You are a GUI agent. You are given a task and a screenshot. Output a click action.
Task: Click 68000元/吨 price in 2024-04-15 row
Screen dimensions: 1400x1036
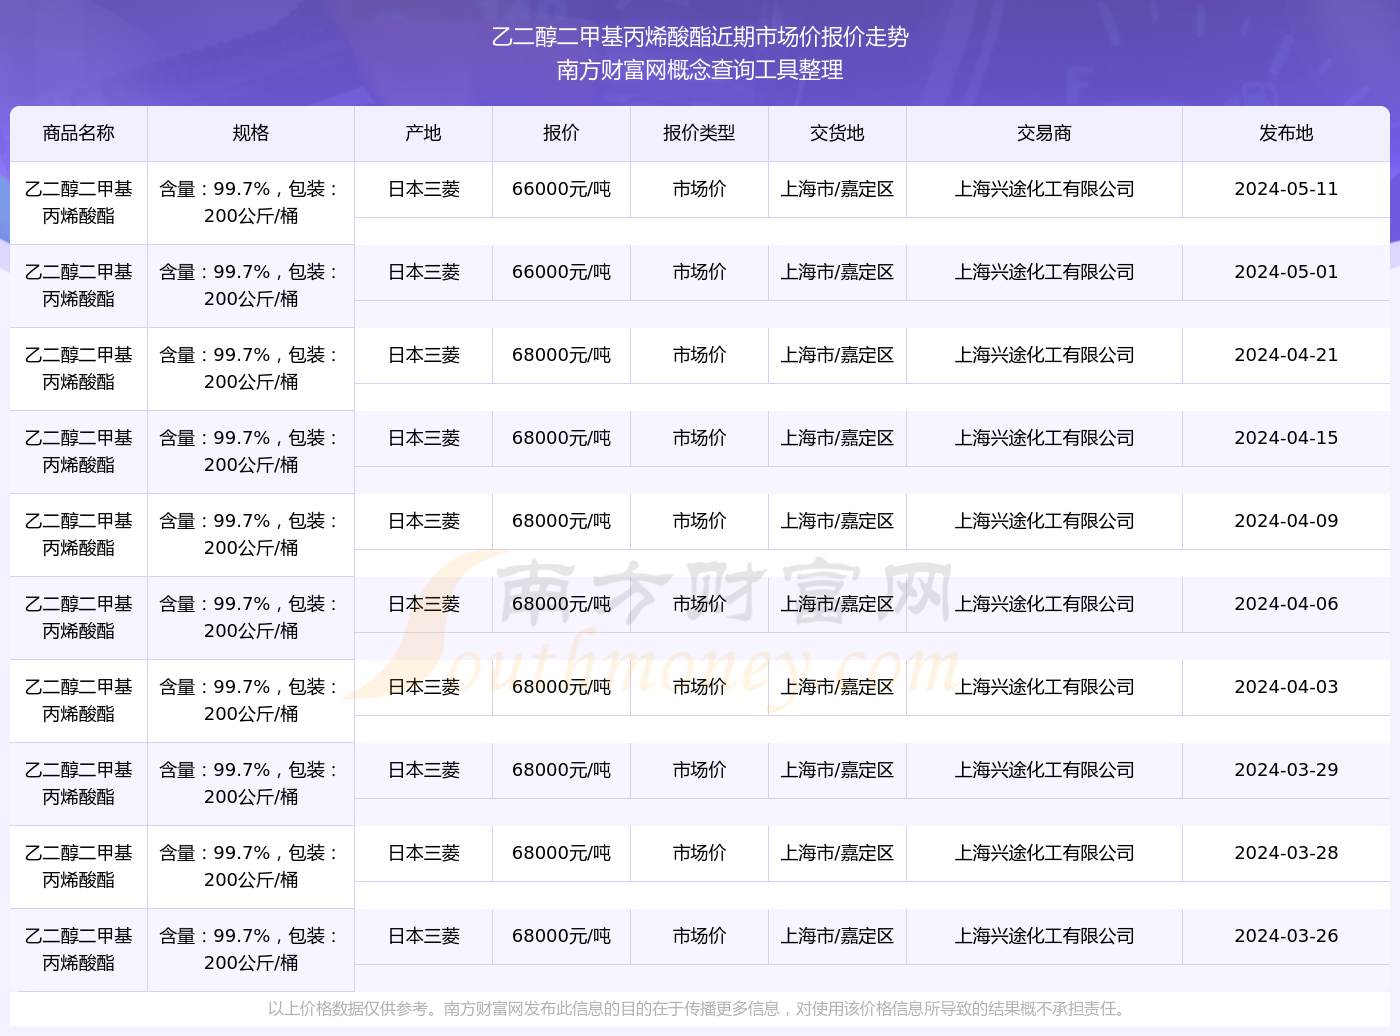(561, 438)
